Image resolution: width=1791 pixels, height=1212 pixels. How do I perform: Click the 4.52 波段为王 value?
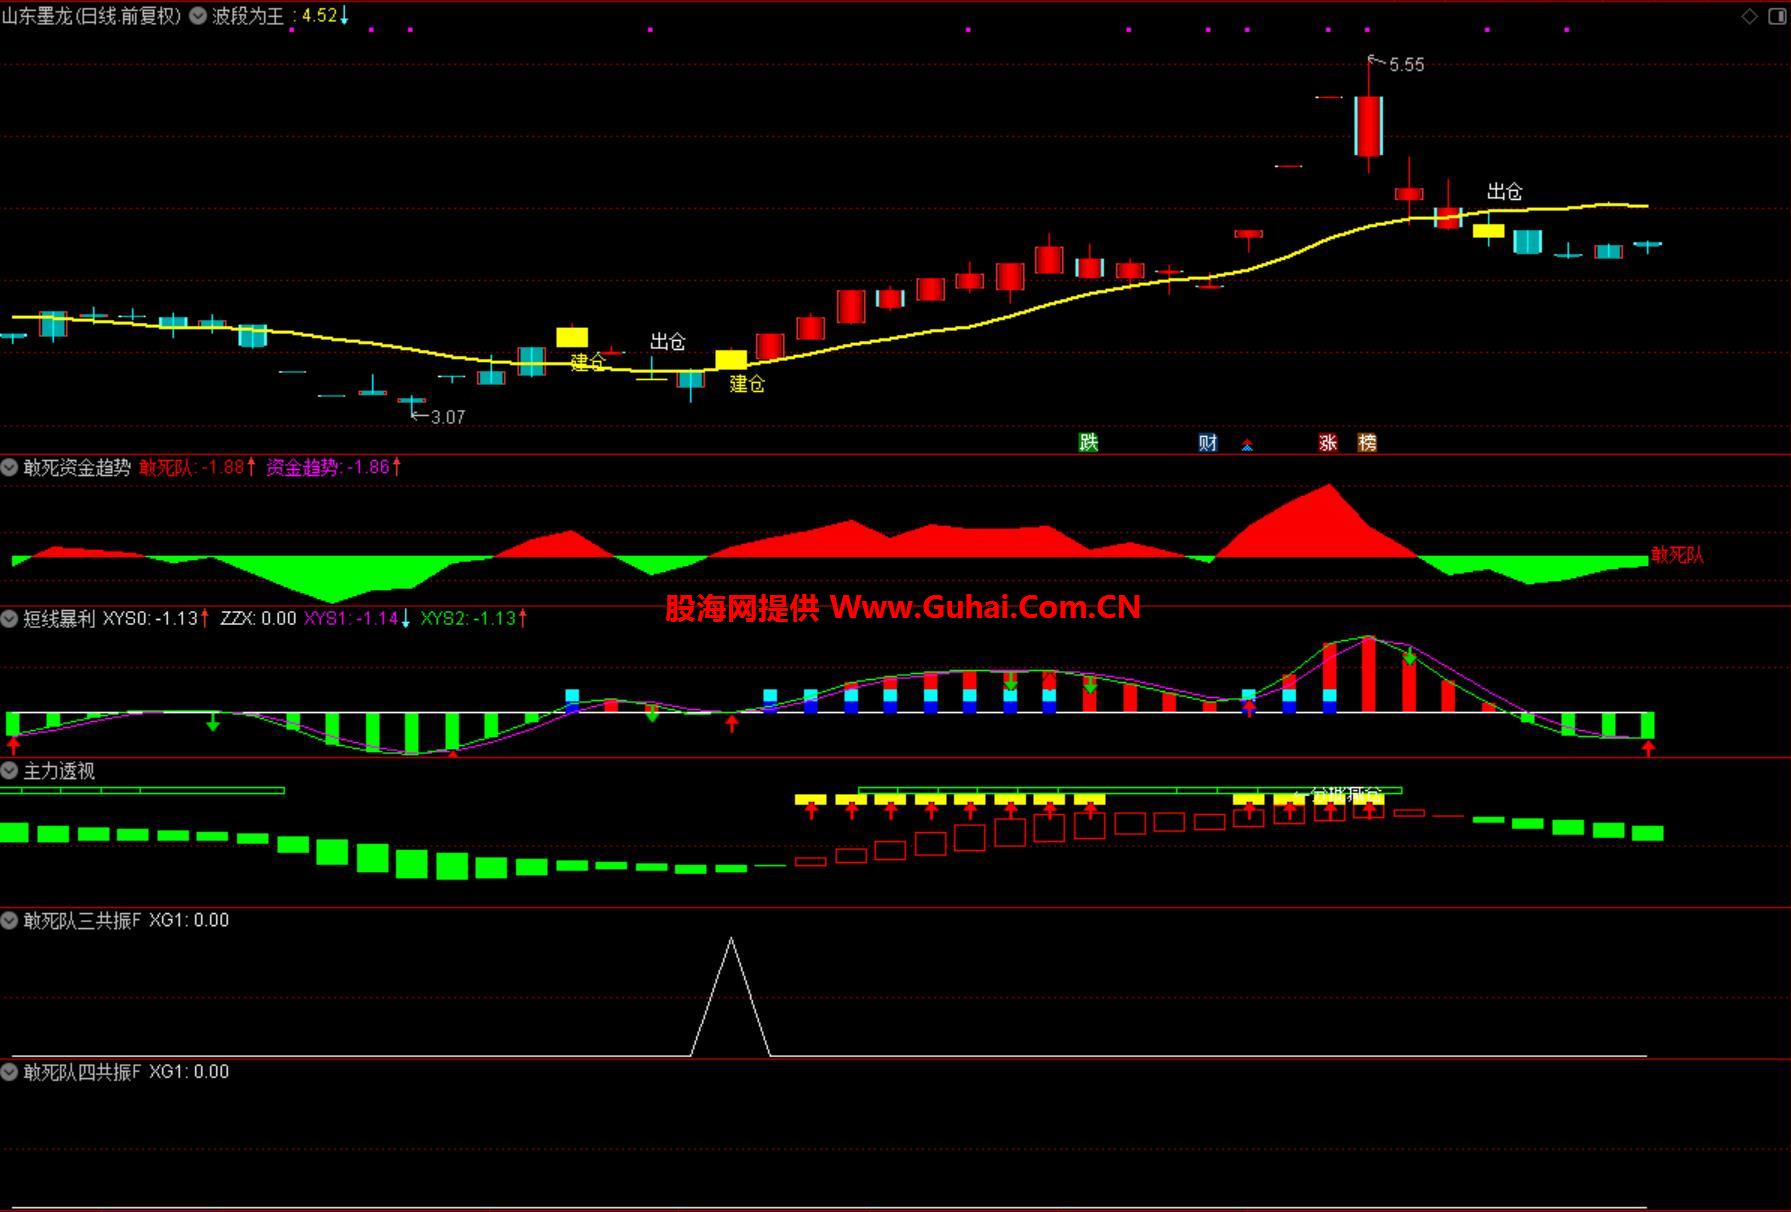tap(320, 16)
